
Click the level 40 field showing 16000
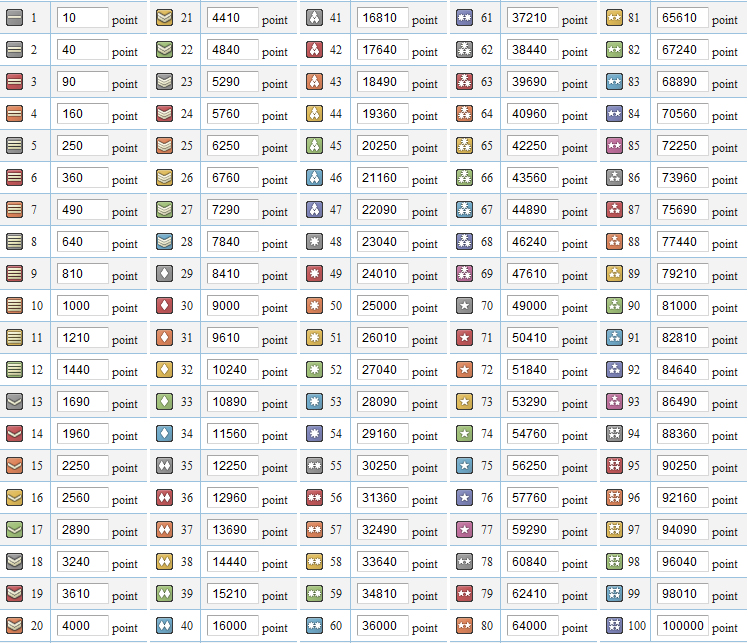pyautogui.click(x=232, y=626)
